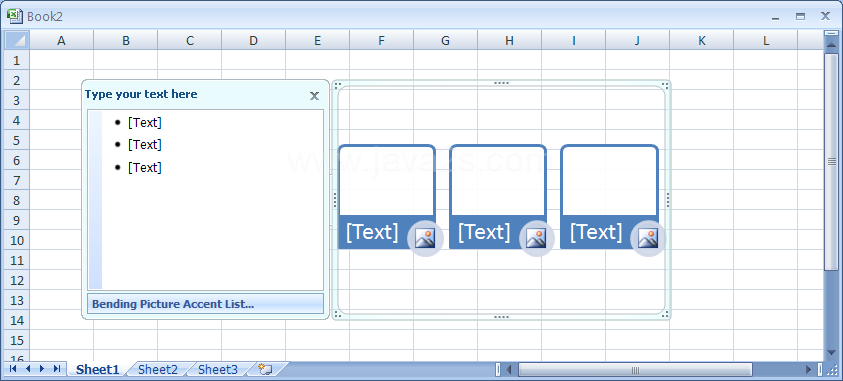This screenshot has width=843, height=381.
Task: Select the [Text] label in third SmartArt shape
Action: 596,232
